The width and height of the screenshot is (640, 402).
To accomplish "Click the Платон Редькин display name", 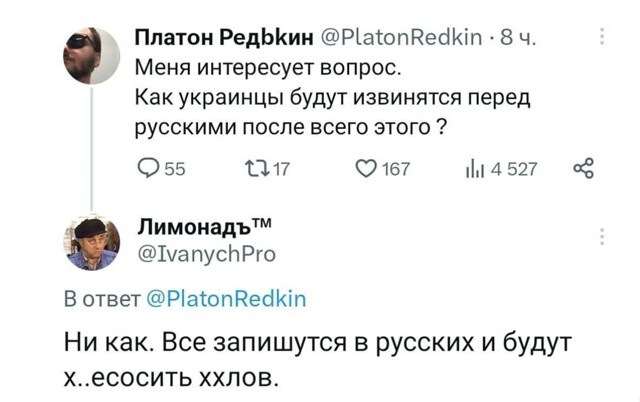I will (224, 38).
